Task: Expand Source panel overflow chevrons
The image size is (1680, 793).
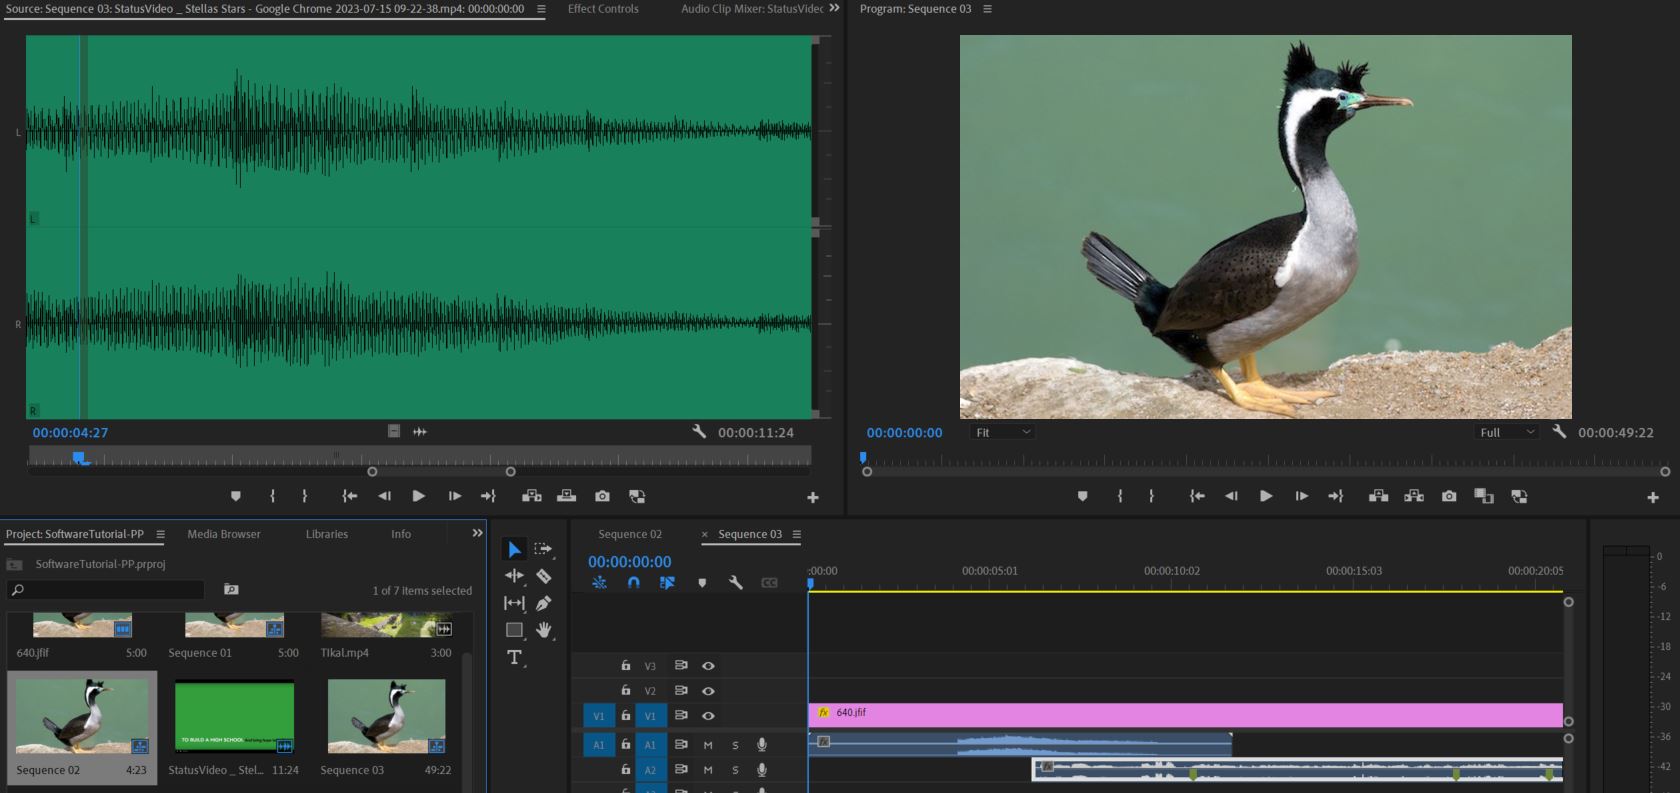Action: tap(835, 8)
